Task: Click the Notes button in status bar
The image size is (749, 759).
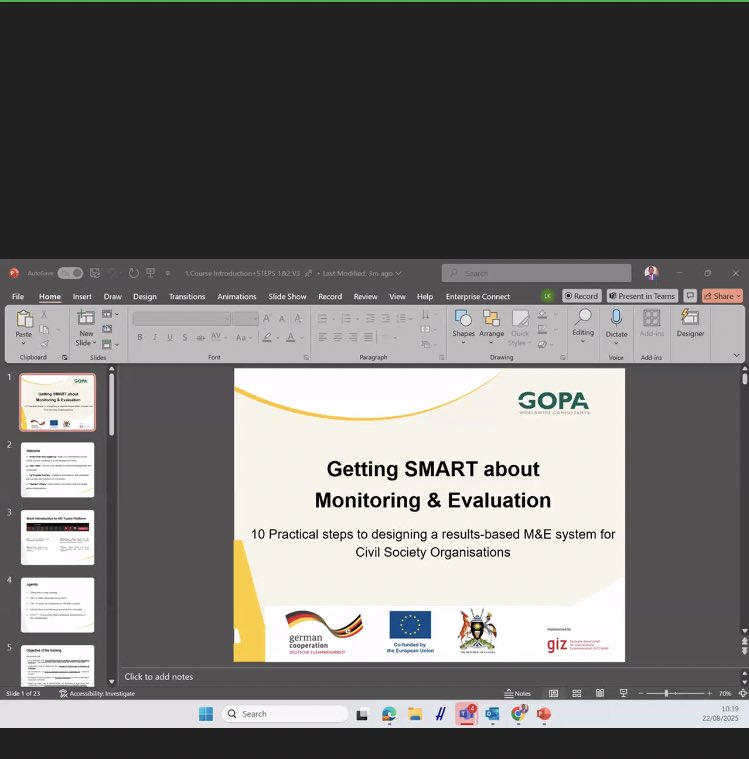Action: 518,693
